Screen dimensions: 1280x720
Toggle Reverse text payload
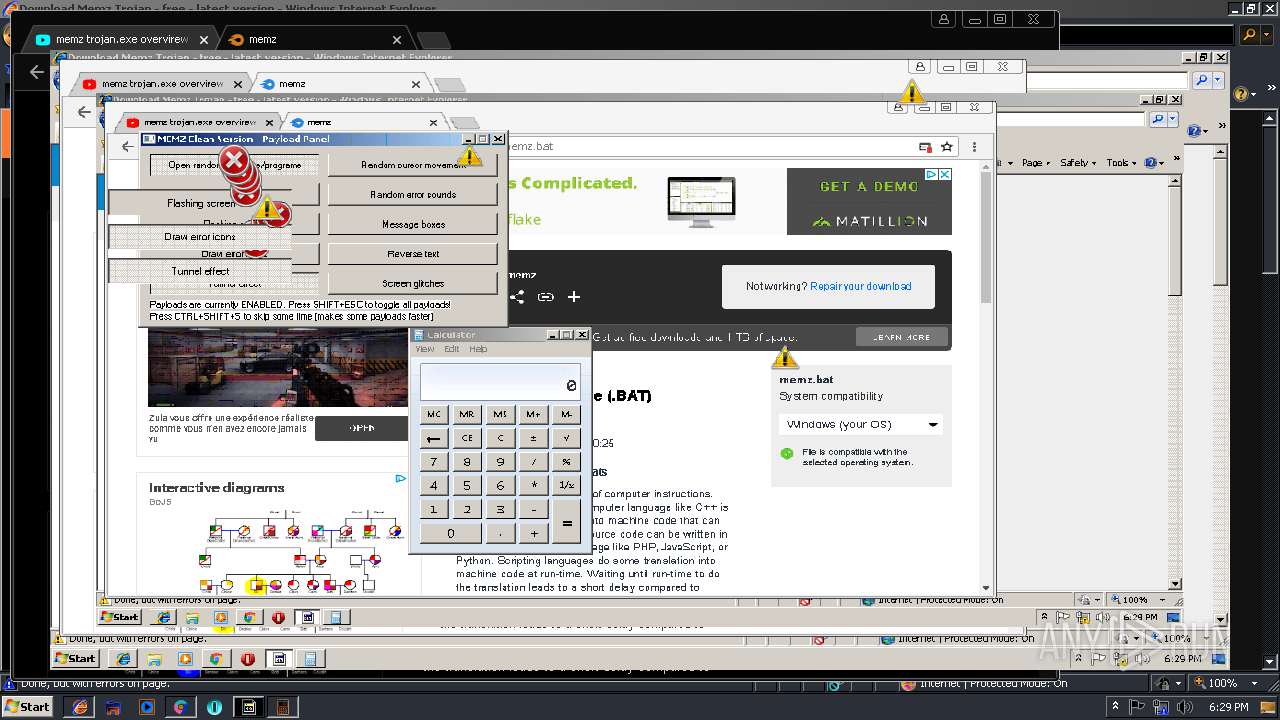click(413, 254)
